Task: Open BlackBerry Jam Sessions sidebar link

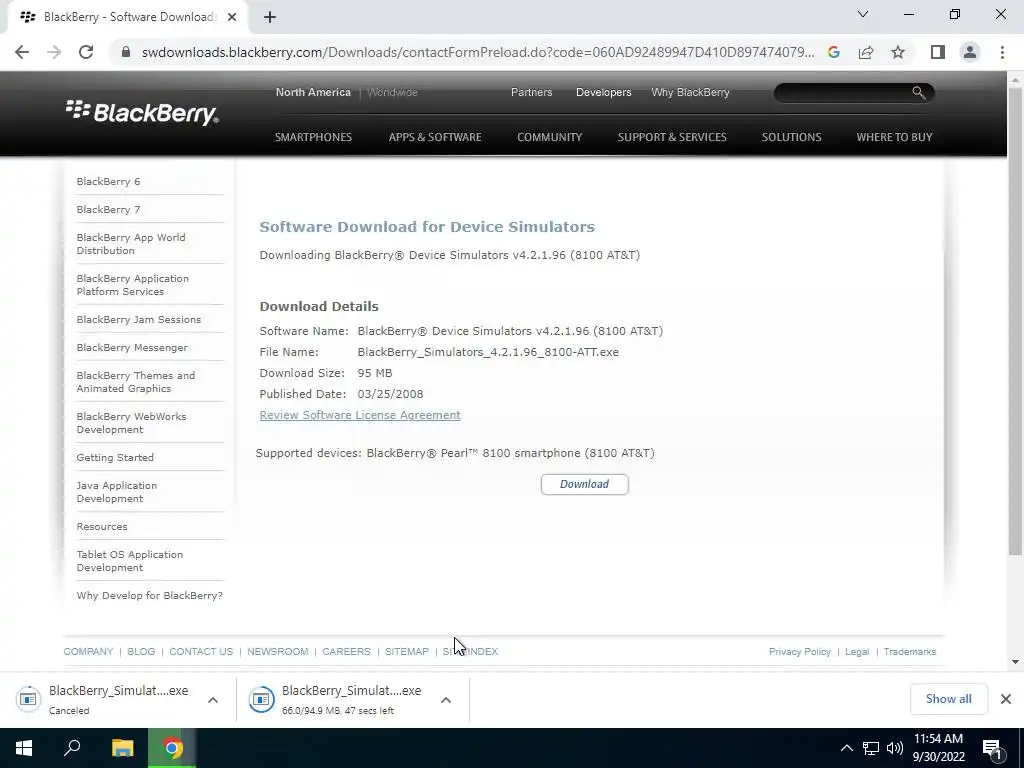Action: point(138,319)
